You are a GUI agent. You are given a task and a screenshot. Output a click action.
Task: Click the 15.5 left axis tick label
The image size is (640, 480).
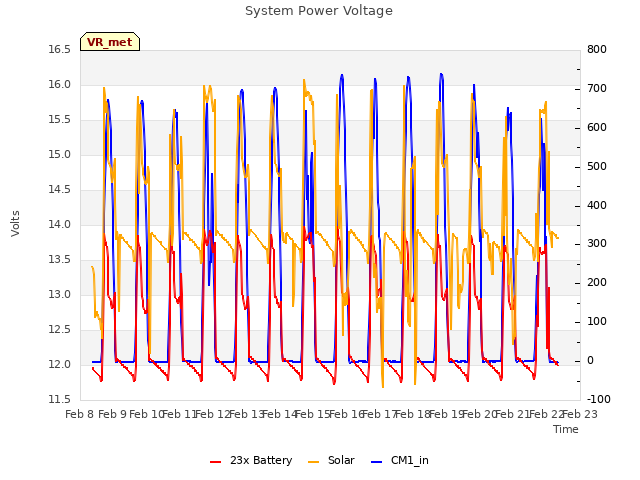[x=60, y=120]
